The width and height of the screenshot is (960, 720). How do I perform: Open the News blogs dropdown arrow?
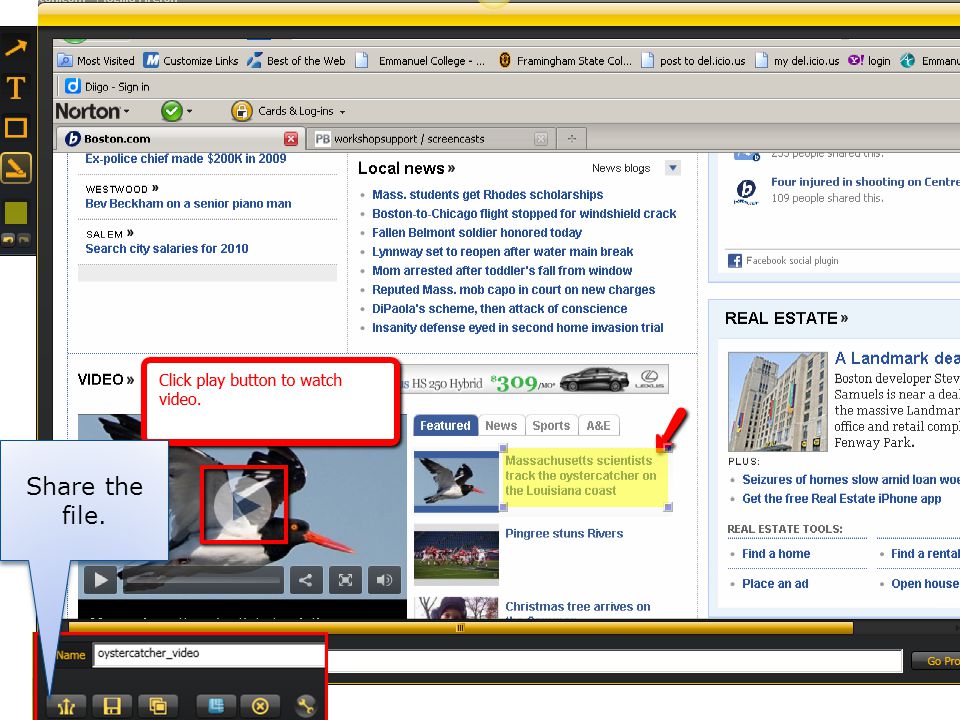tap(673, 168)
